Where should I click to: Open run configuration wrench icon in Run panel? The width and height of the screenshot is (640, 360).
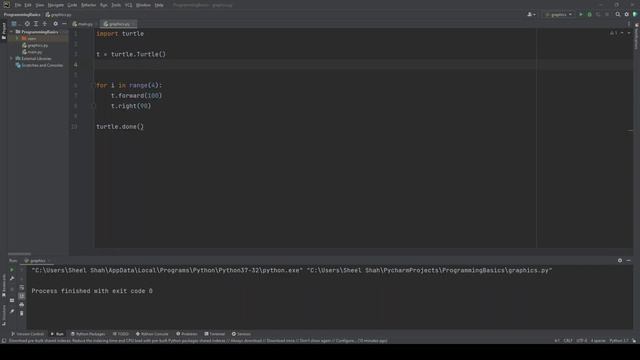12,278
